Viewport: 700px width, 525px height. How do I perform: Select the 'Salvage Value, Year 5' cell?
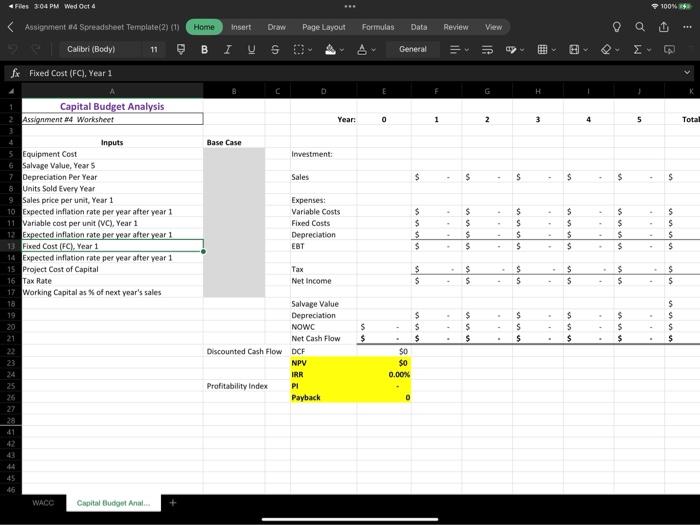[112, 166]
